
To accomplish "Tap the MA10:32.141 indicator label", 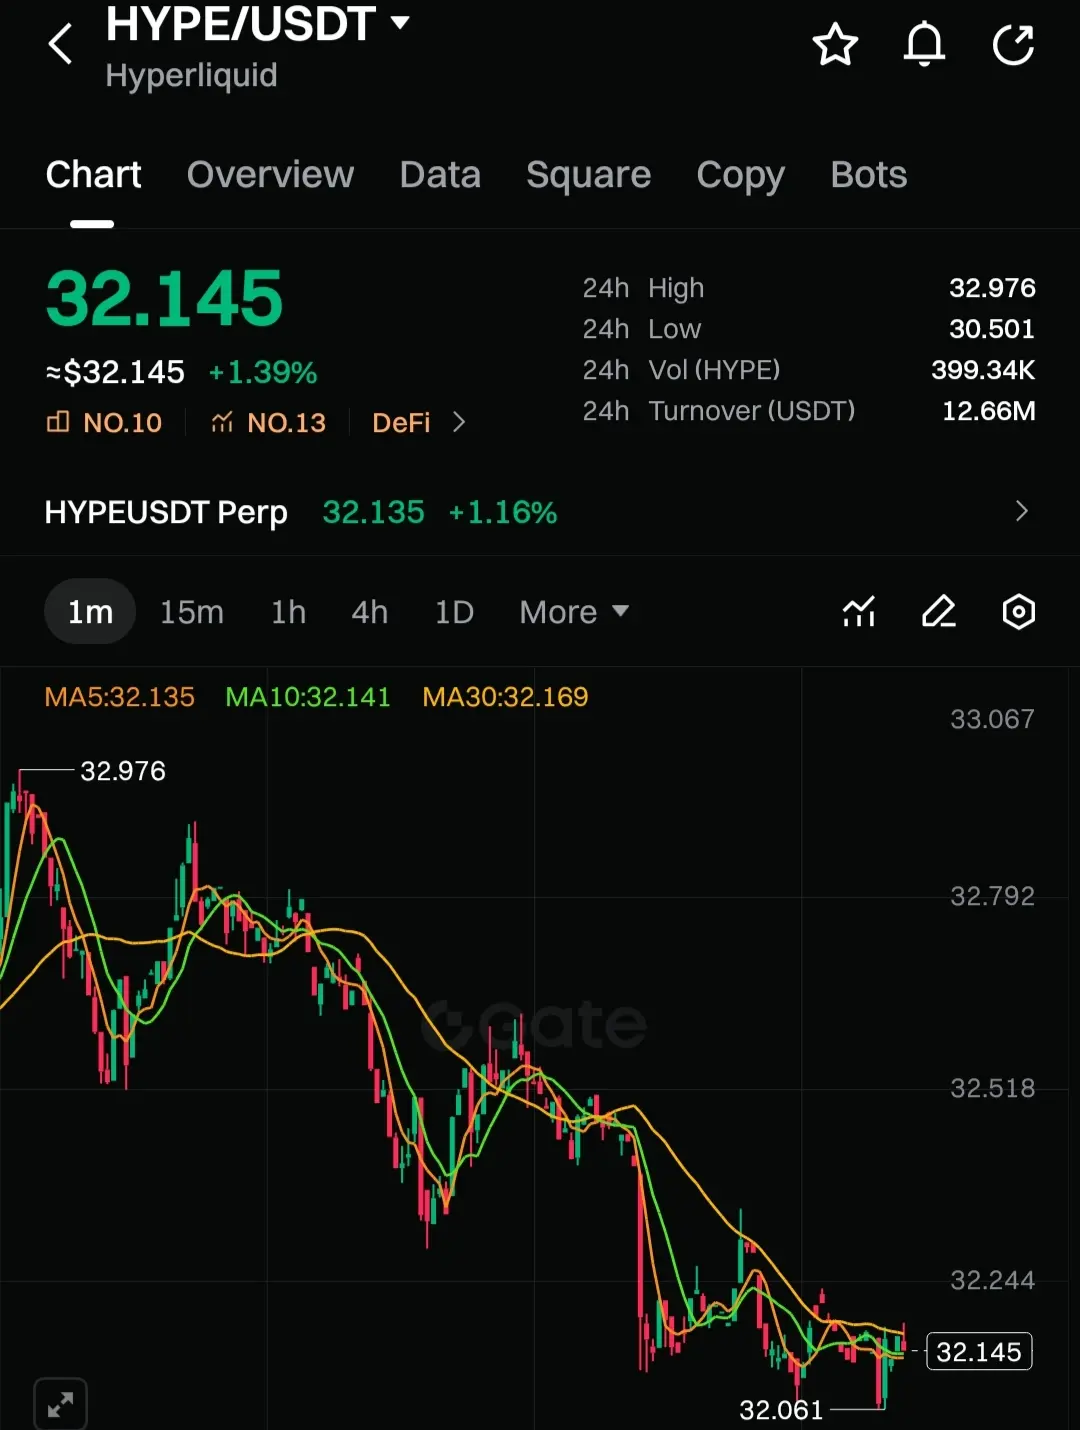I will coord(308,697).
